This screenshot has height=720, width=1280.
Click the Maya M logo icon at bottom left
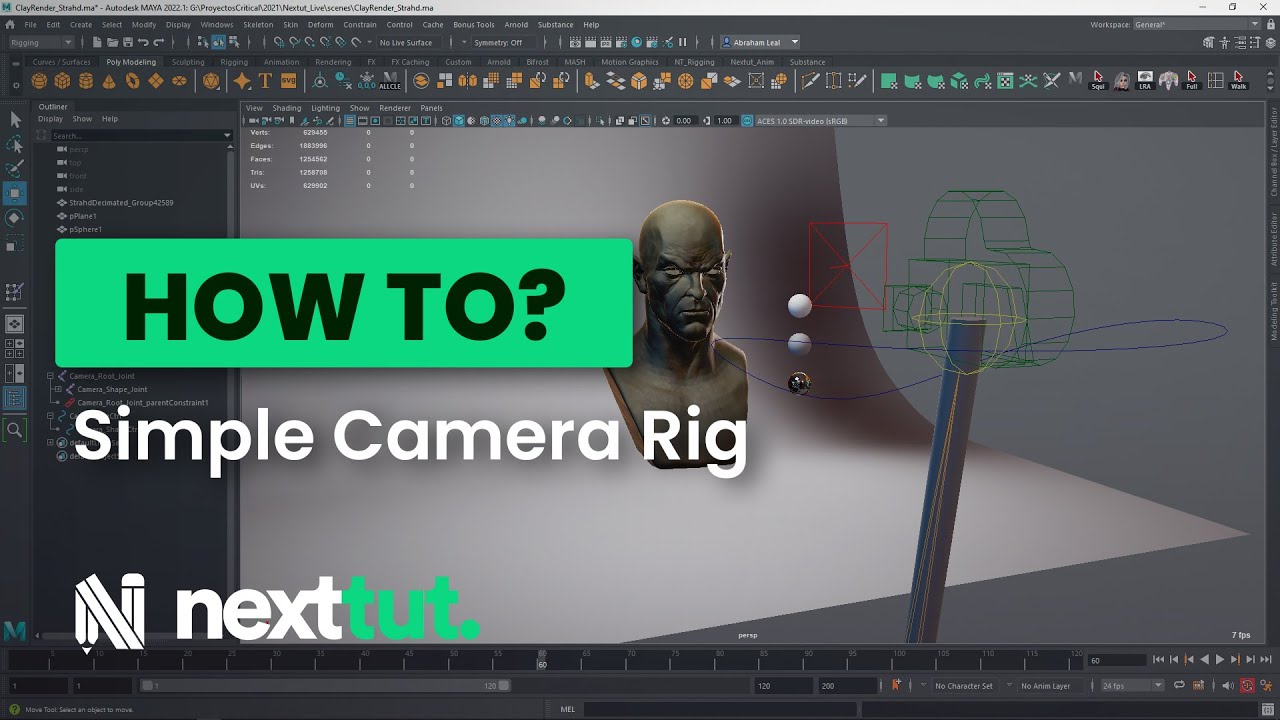tap(14, 630)
